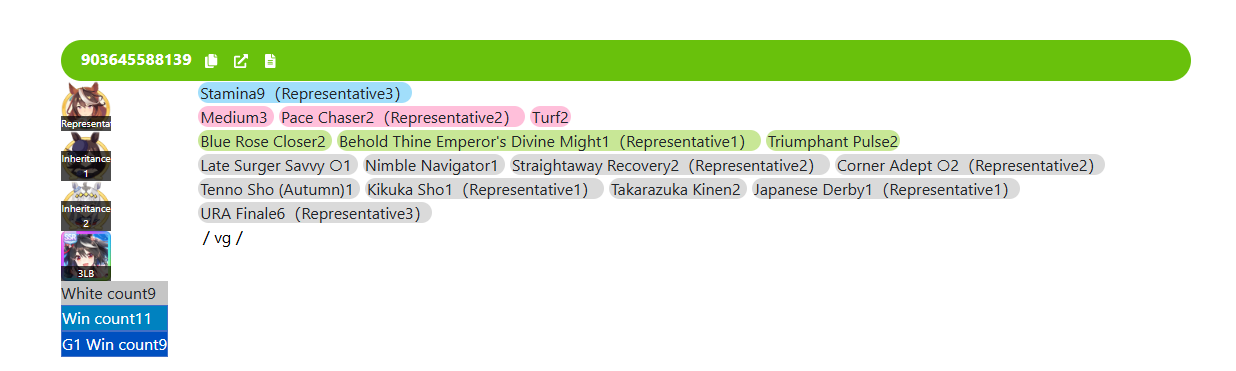Click the Triumphant Pulse2 green tag
The image size is (1236, 371).
tap(834, 141)
